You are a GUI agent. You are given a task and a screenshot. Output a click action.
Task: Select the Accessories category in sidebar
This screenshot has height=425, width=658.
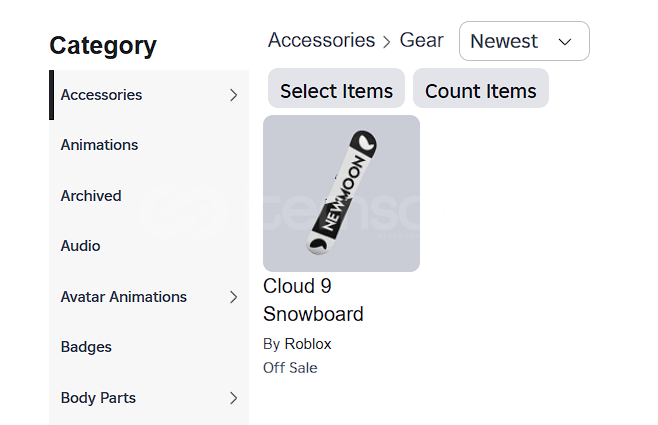click(x=101, y=95)
